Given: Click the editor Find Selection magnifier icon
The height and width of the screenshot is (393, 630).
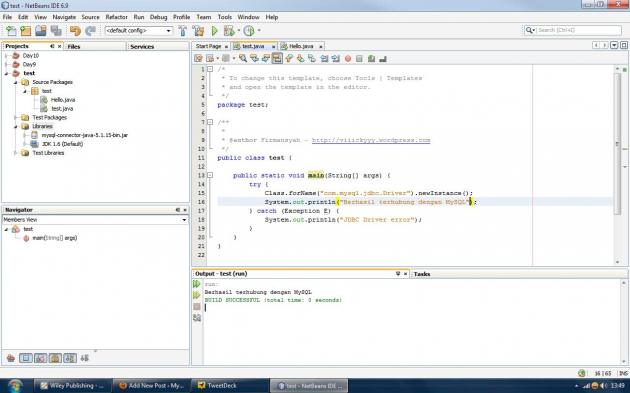Looking at the screenshot, I should pos(243,59).
